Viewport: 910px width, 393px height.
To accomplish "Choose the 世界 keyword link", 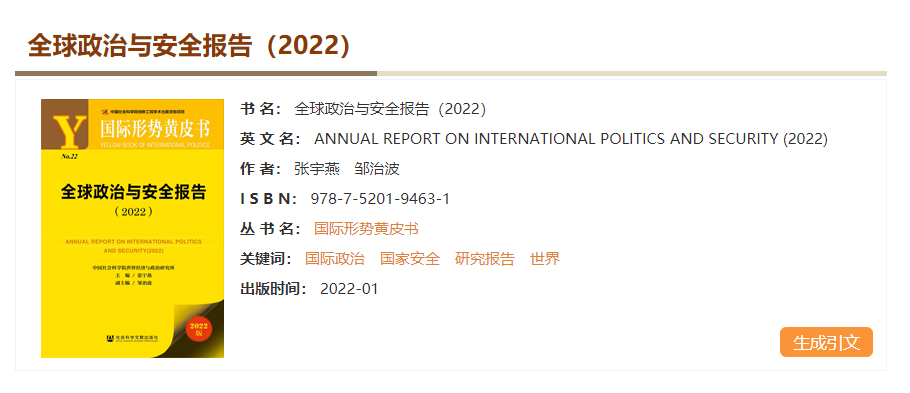I will pos(544,259).
